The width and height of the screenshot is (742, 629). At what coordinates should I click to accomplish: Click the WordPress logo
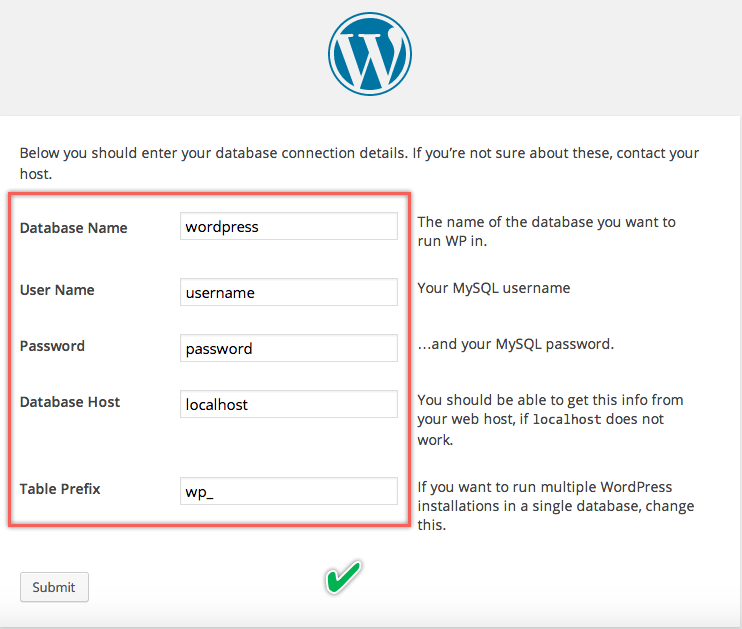coord(370,54)
